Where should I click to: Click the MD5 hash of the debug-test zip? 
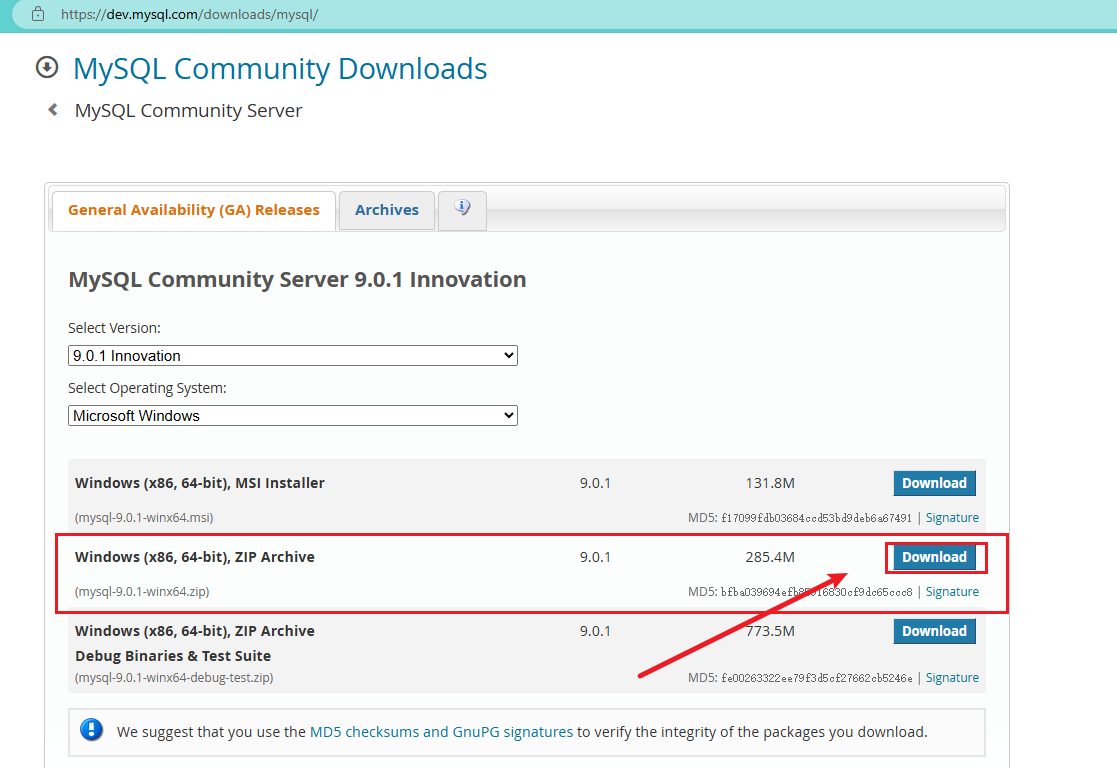coord(816,678)
